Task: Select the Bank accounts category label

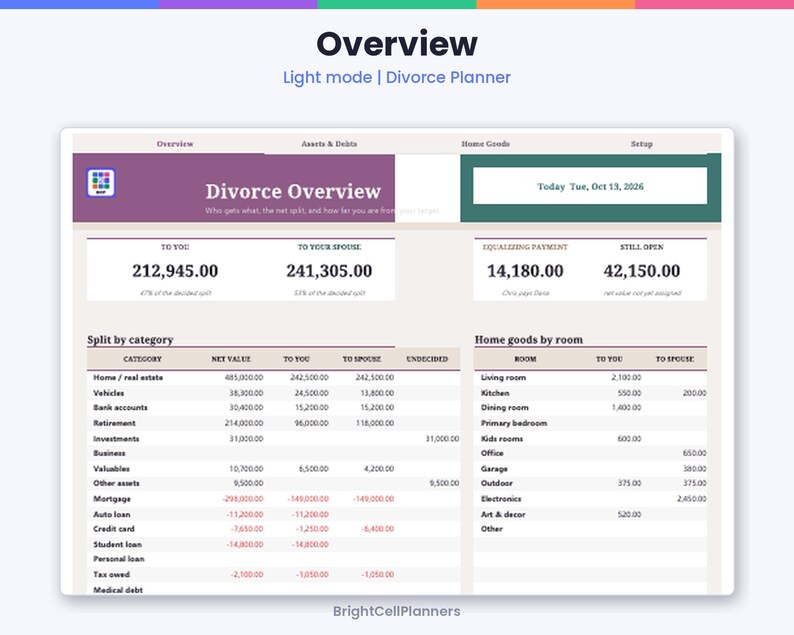Action: pos(120,408)
